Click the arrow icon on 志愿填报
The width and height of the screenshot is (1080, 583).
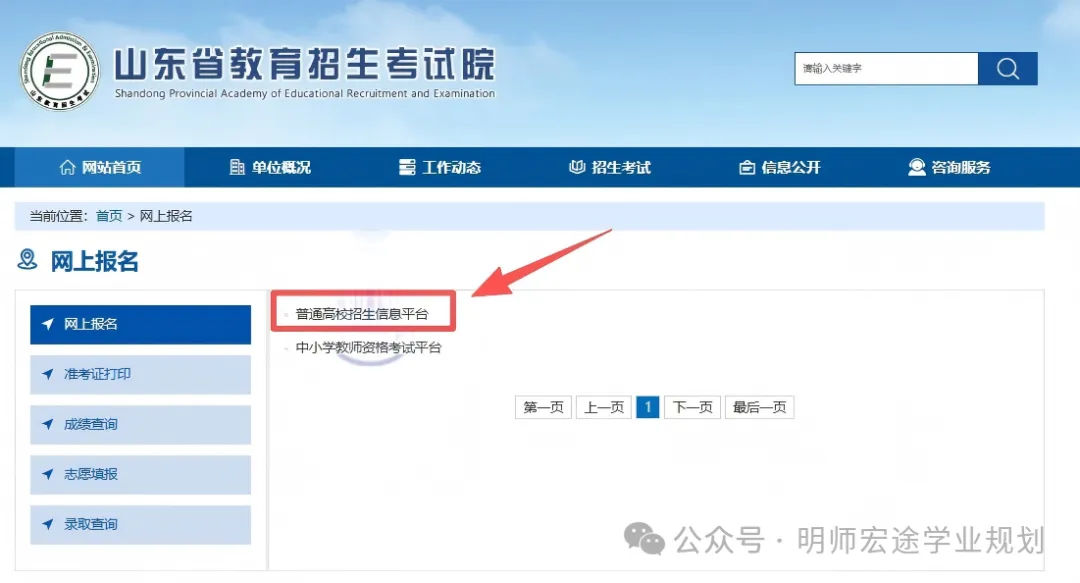tap(48, 473)
